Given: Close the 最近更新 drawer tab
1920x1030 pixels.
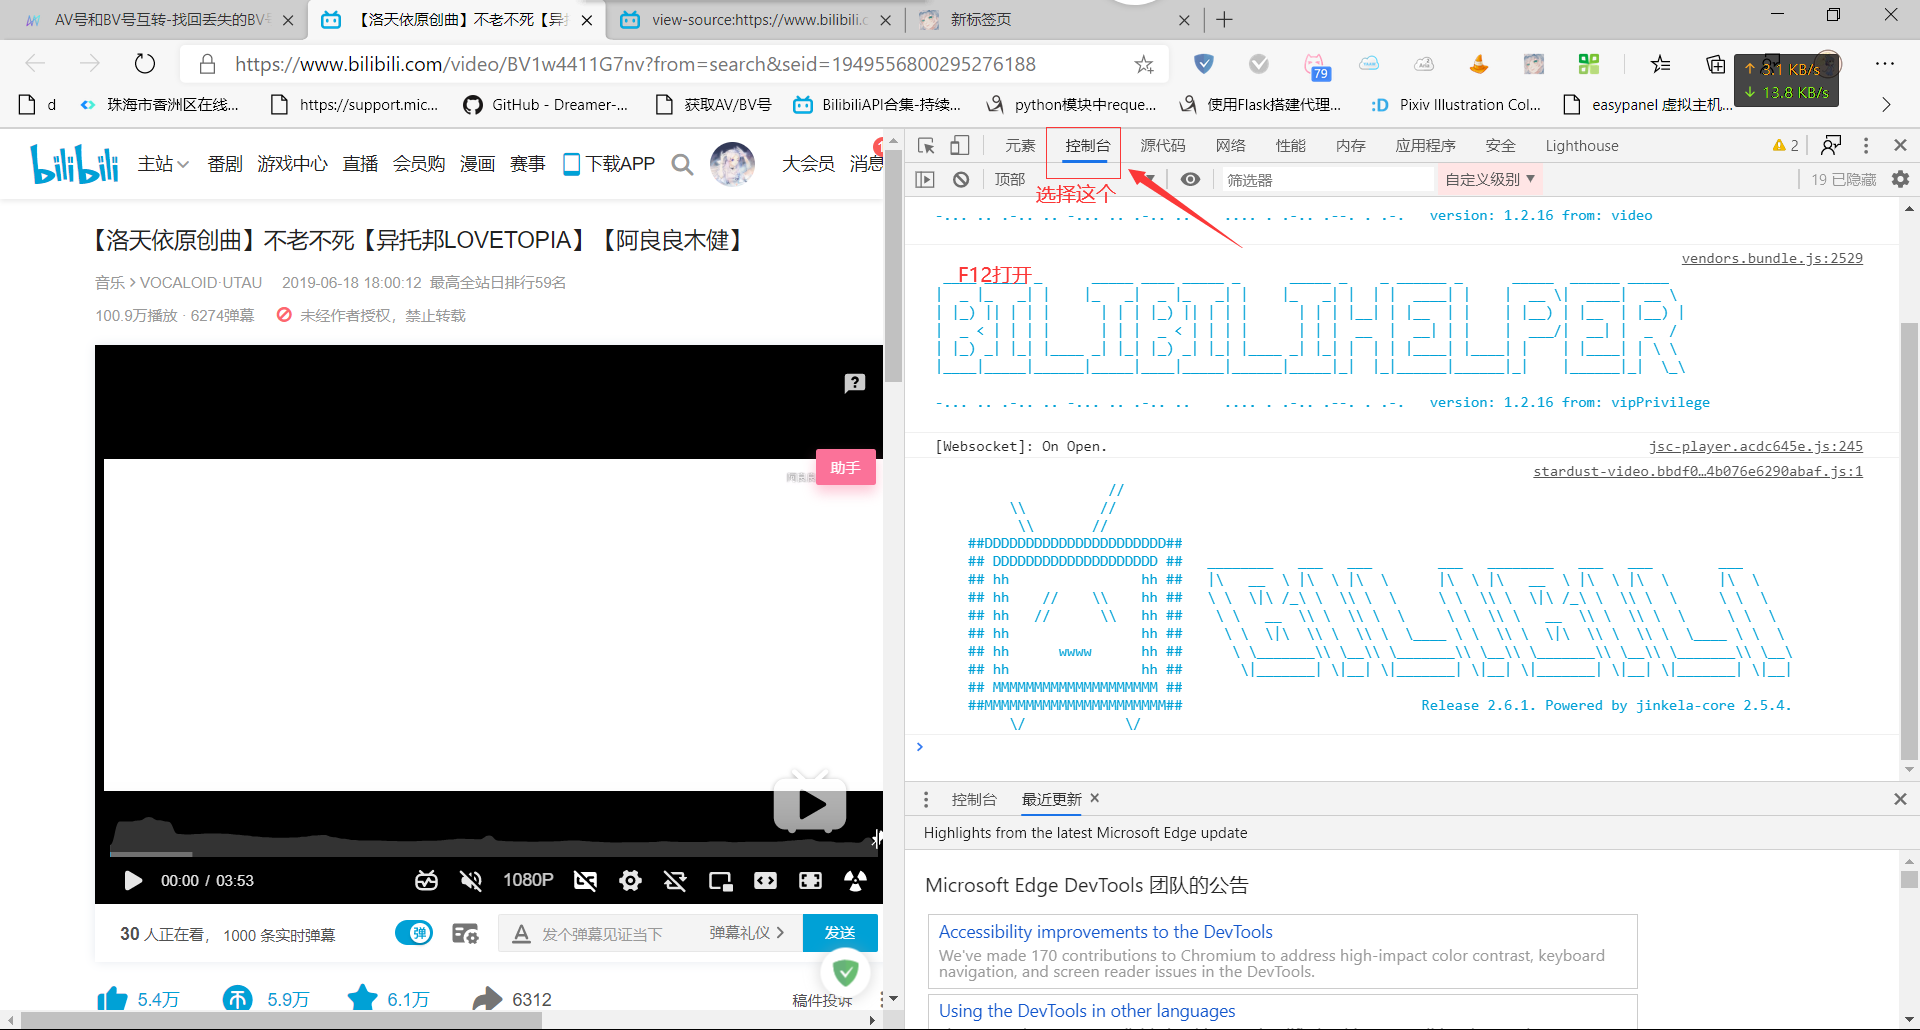Looking at the screenshot, I should pos(1095,798).
